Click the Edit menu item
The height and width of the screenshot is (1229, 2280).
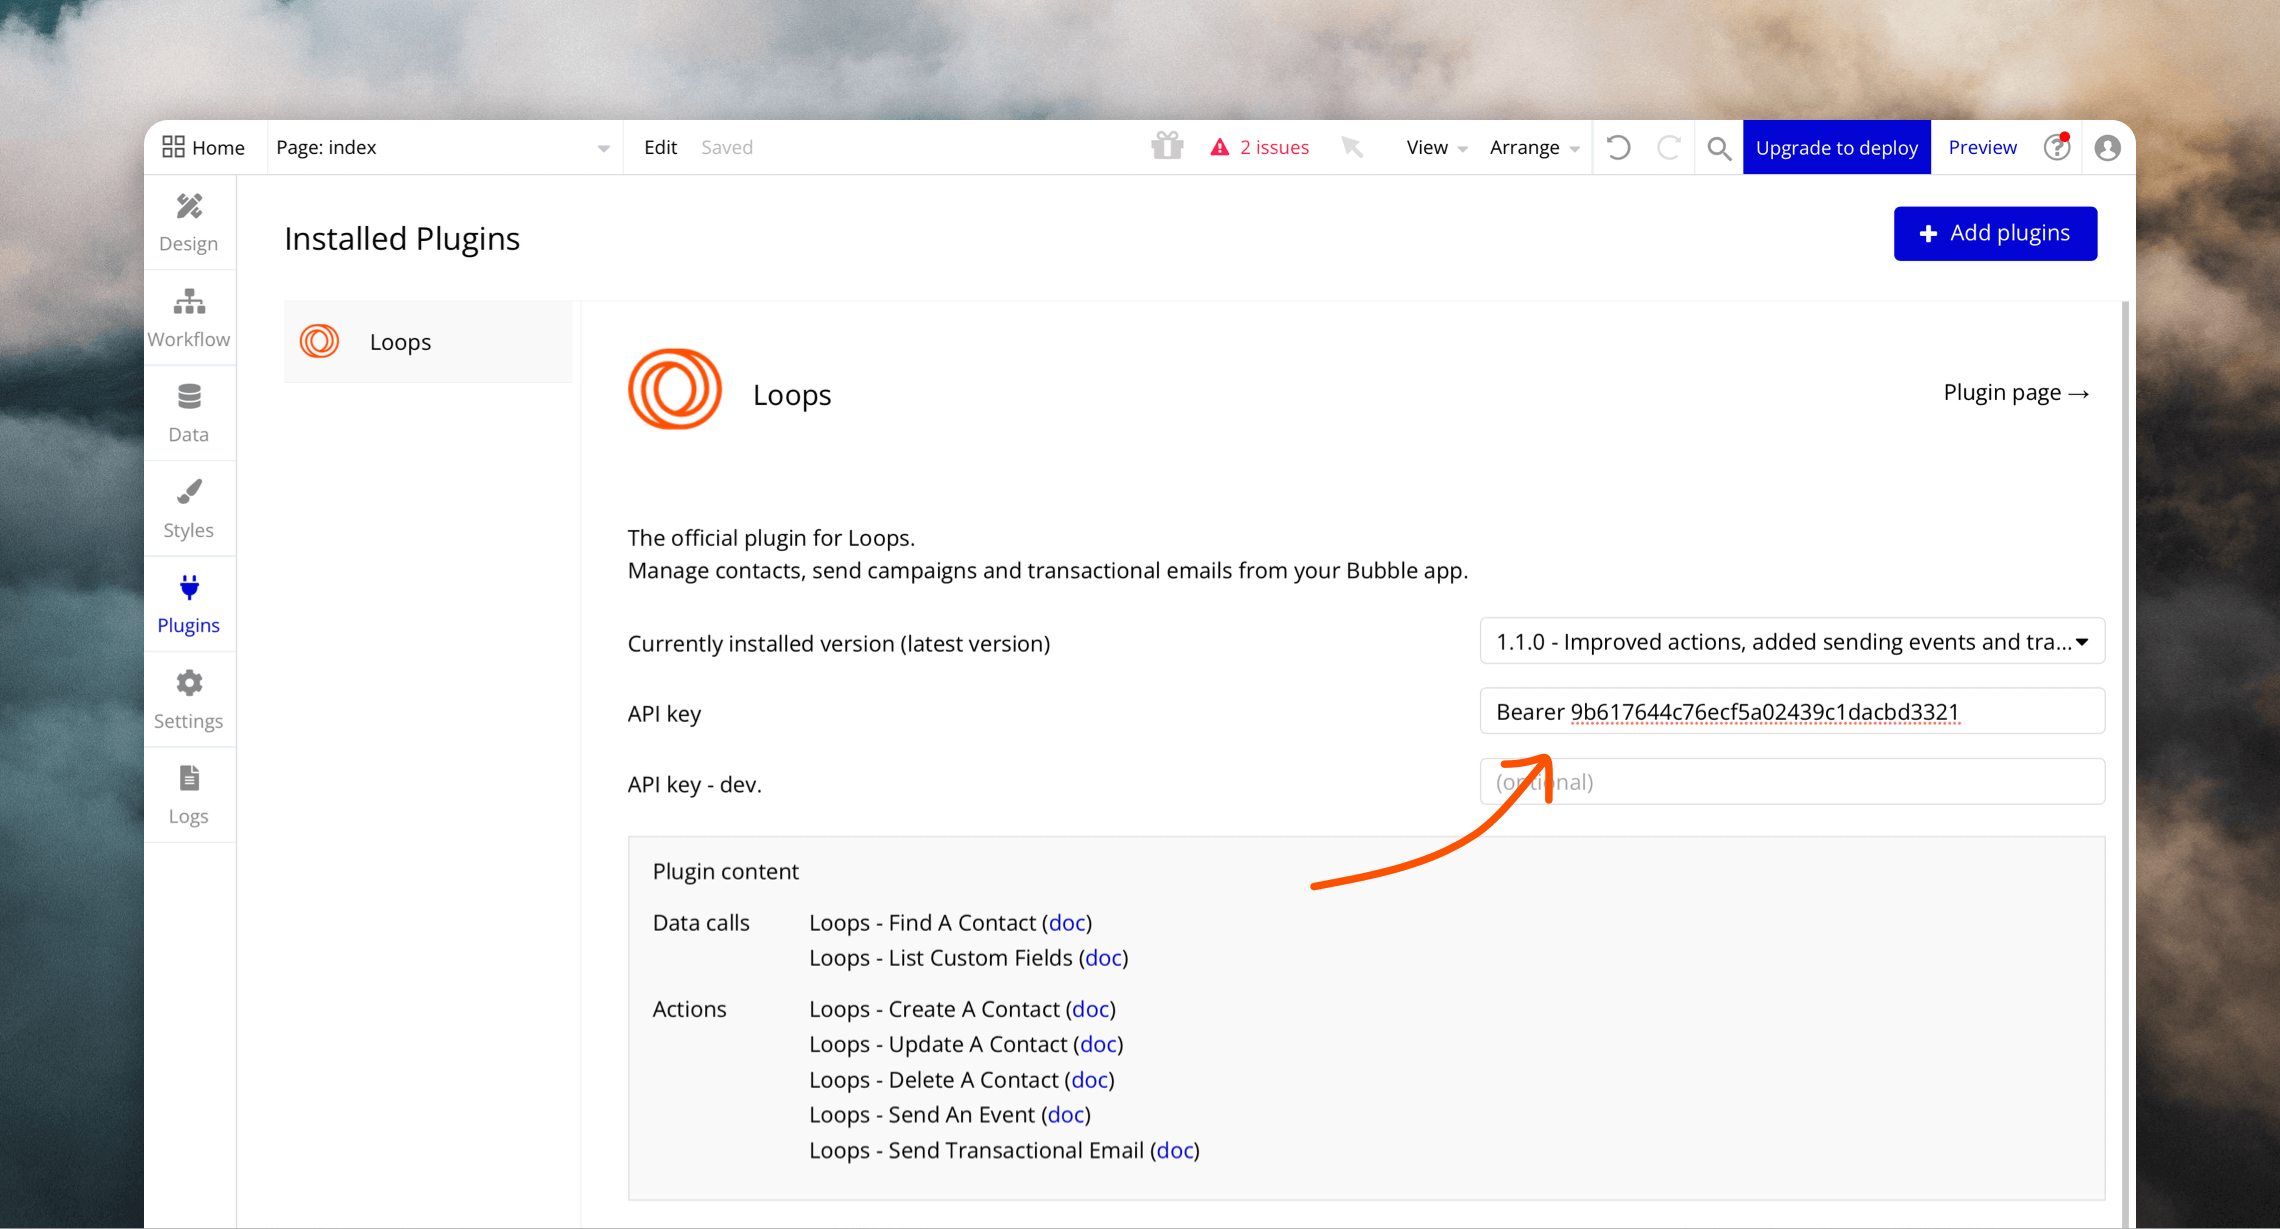tap(660, 147)
